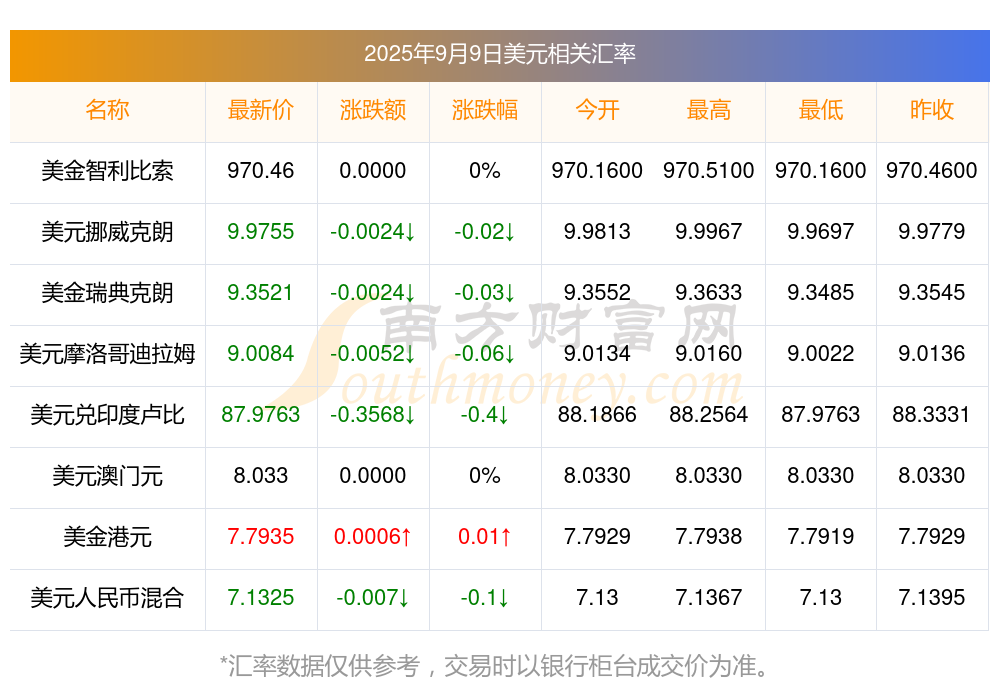The width and height of the screenshot is (1000, 698).
Task: Click change amount '-0.0024↓' in the Swedish krona row
Action: (372, 293)
